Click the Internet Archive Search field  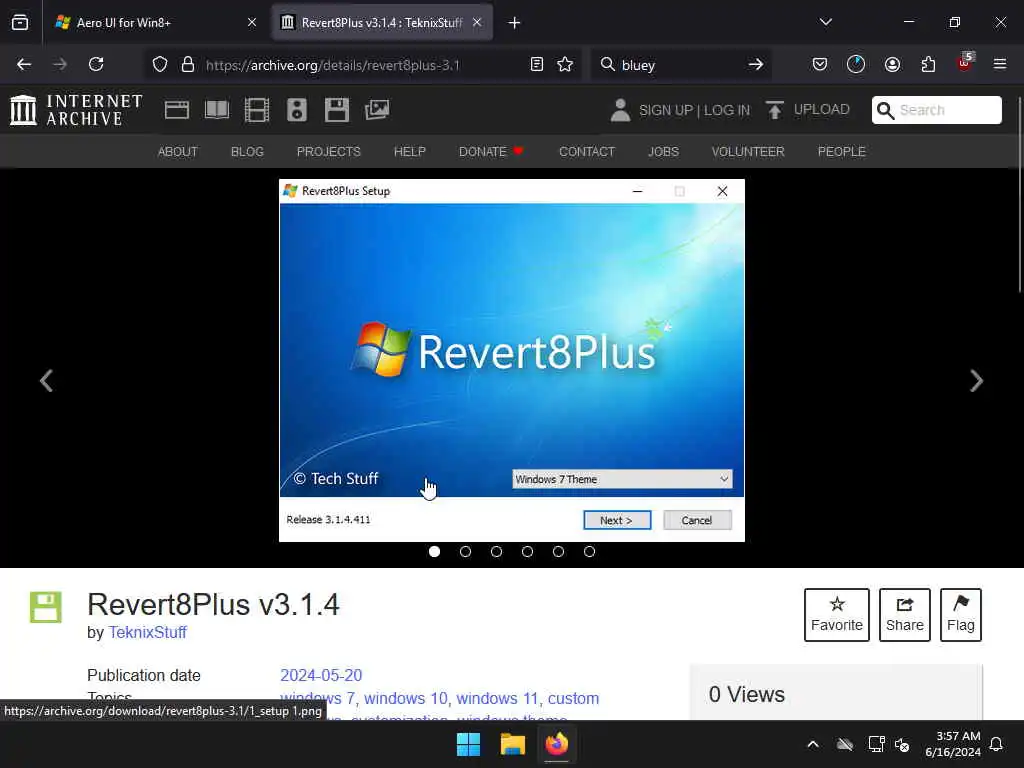936,110
